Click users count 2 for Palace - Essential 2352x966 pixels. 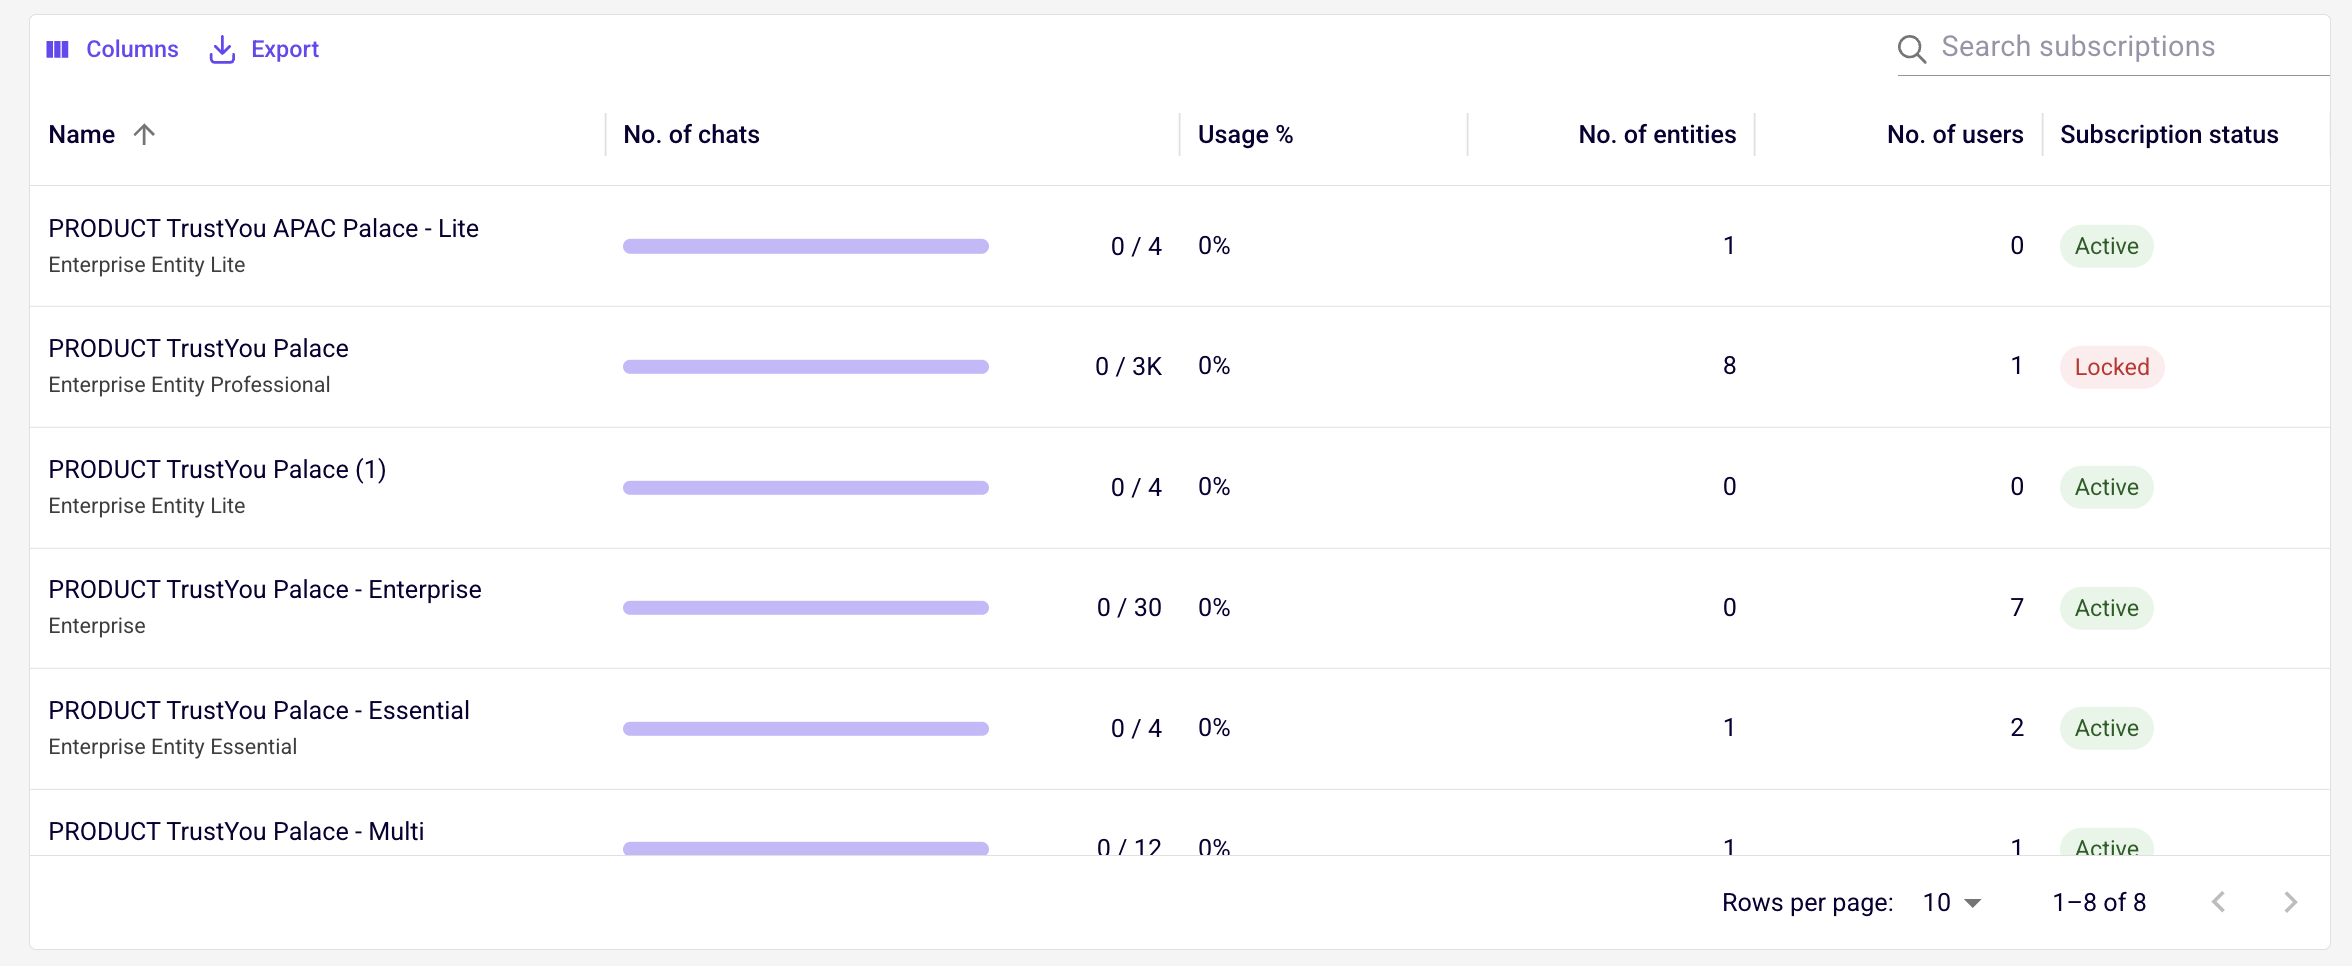[x=2017, y=727]
